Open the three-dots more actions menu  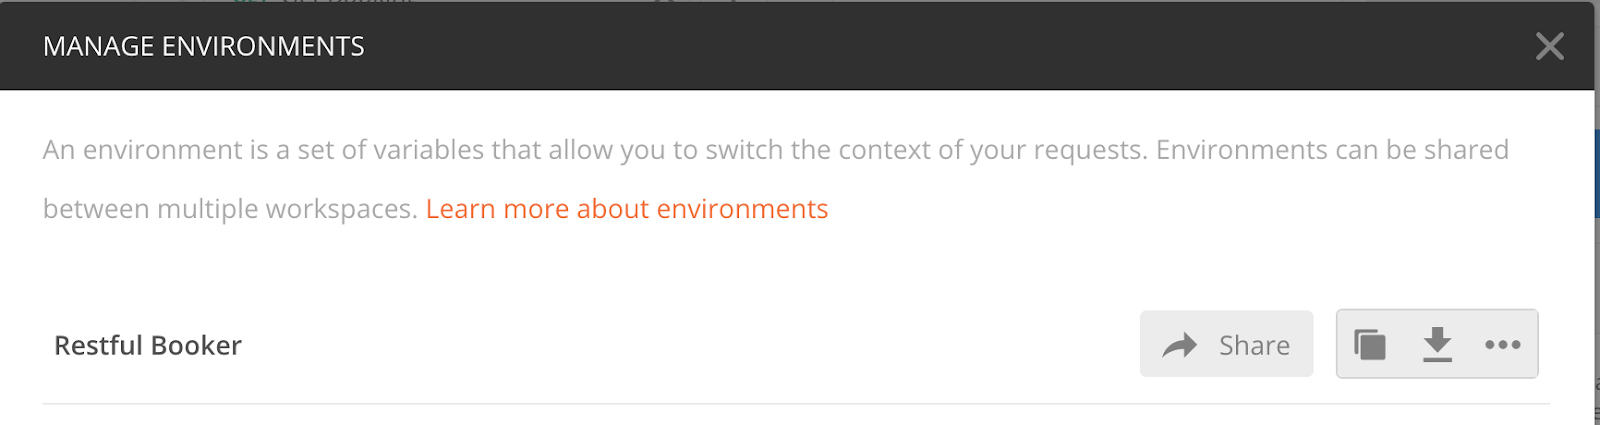coord(1502,345)
